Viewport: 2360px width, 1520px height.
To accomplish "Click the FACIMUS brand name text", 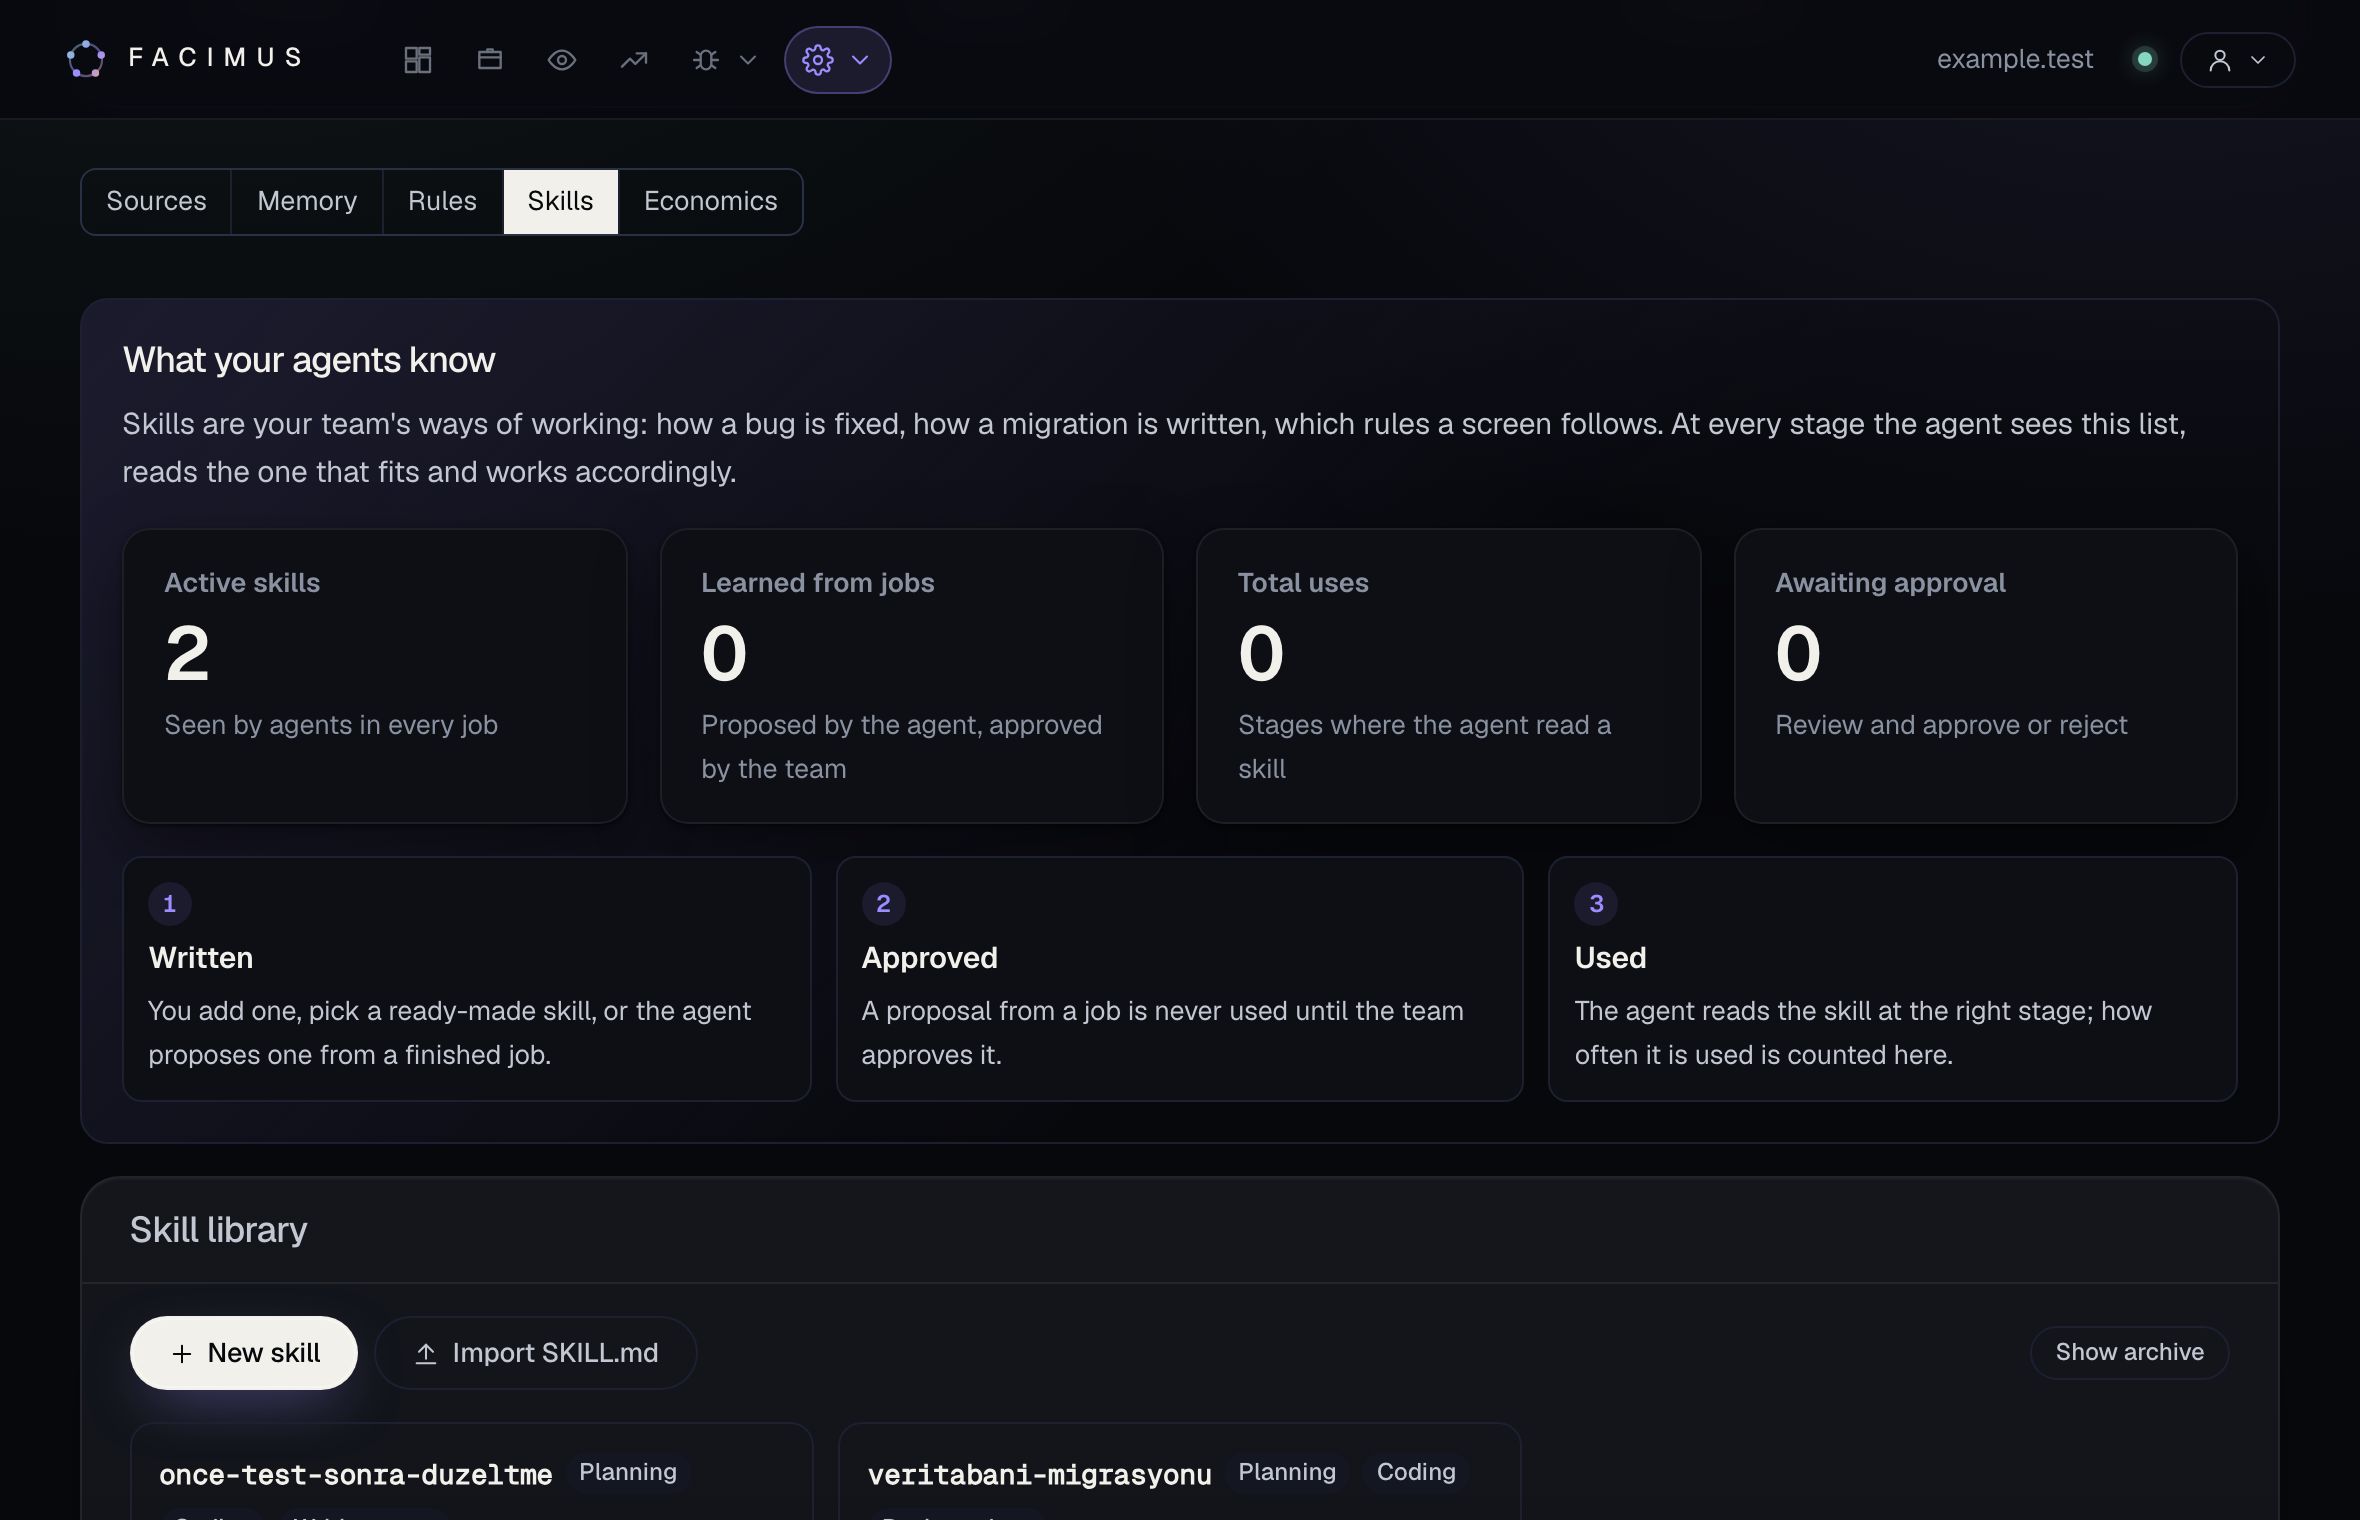I will (x=215, y=57).
